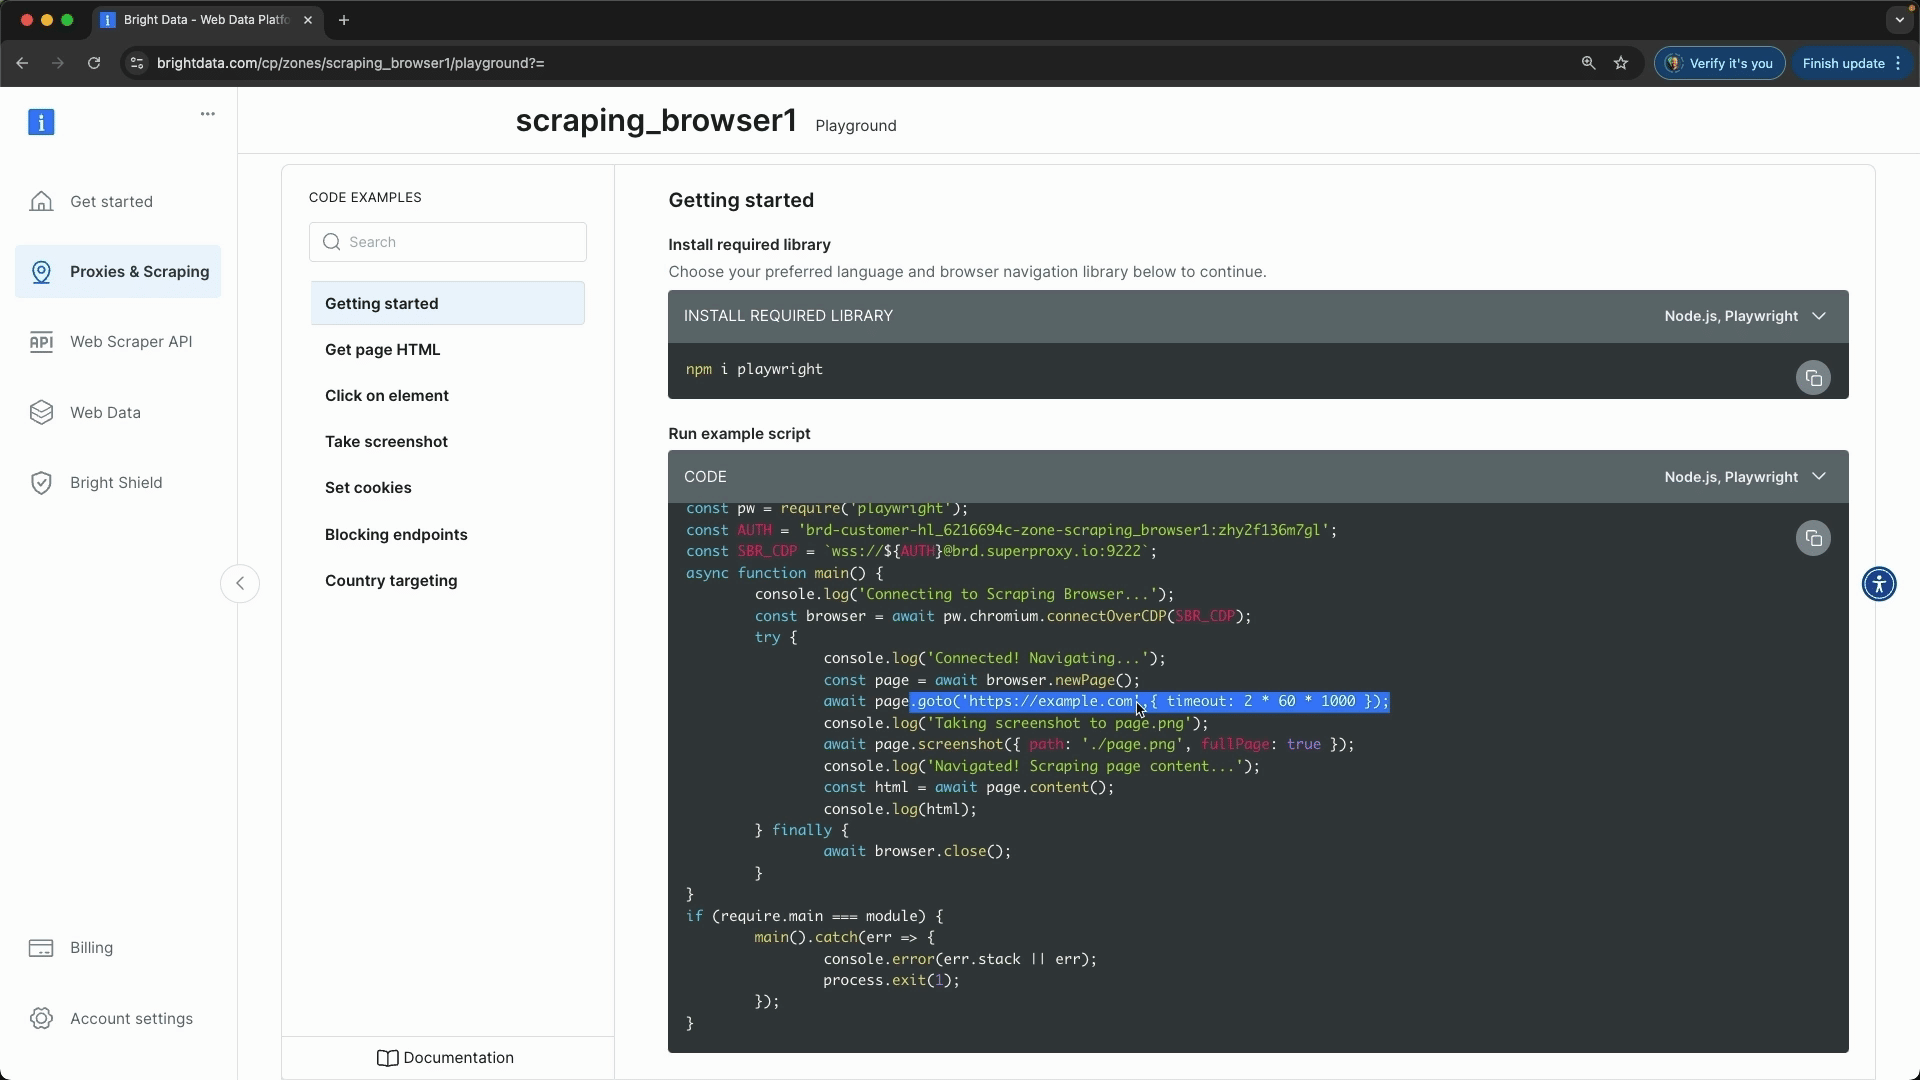Viewport: 1920px width, 1080px height.
Task: Click the 'process.exit(1);' code line
Action: coord(891,980)
